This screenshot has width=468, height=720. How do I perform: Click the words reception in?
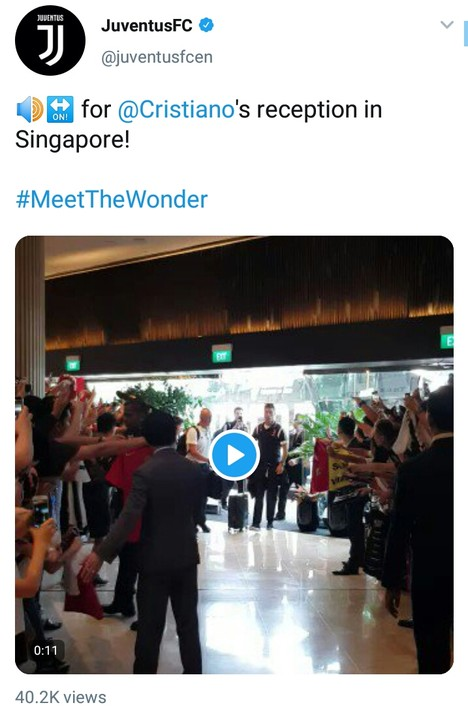pyautogui.click(x=319, y=110)
